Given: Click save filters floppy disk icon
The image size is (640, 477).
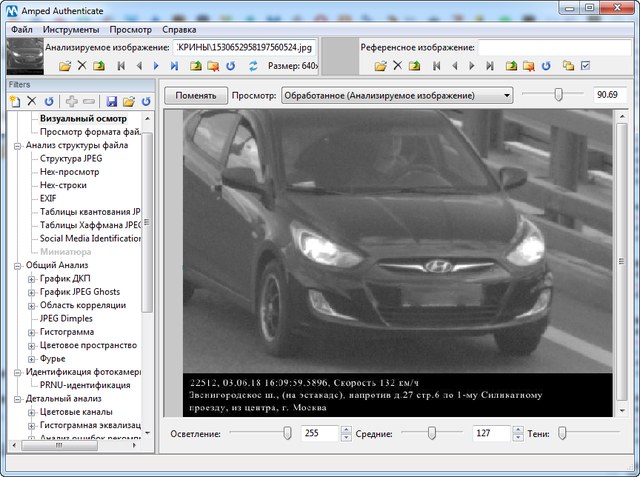Looking at the screenshot, I should click(112, 102).
